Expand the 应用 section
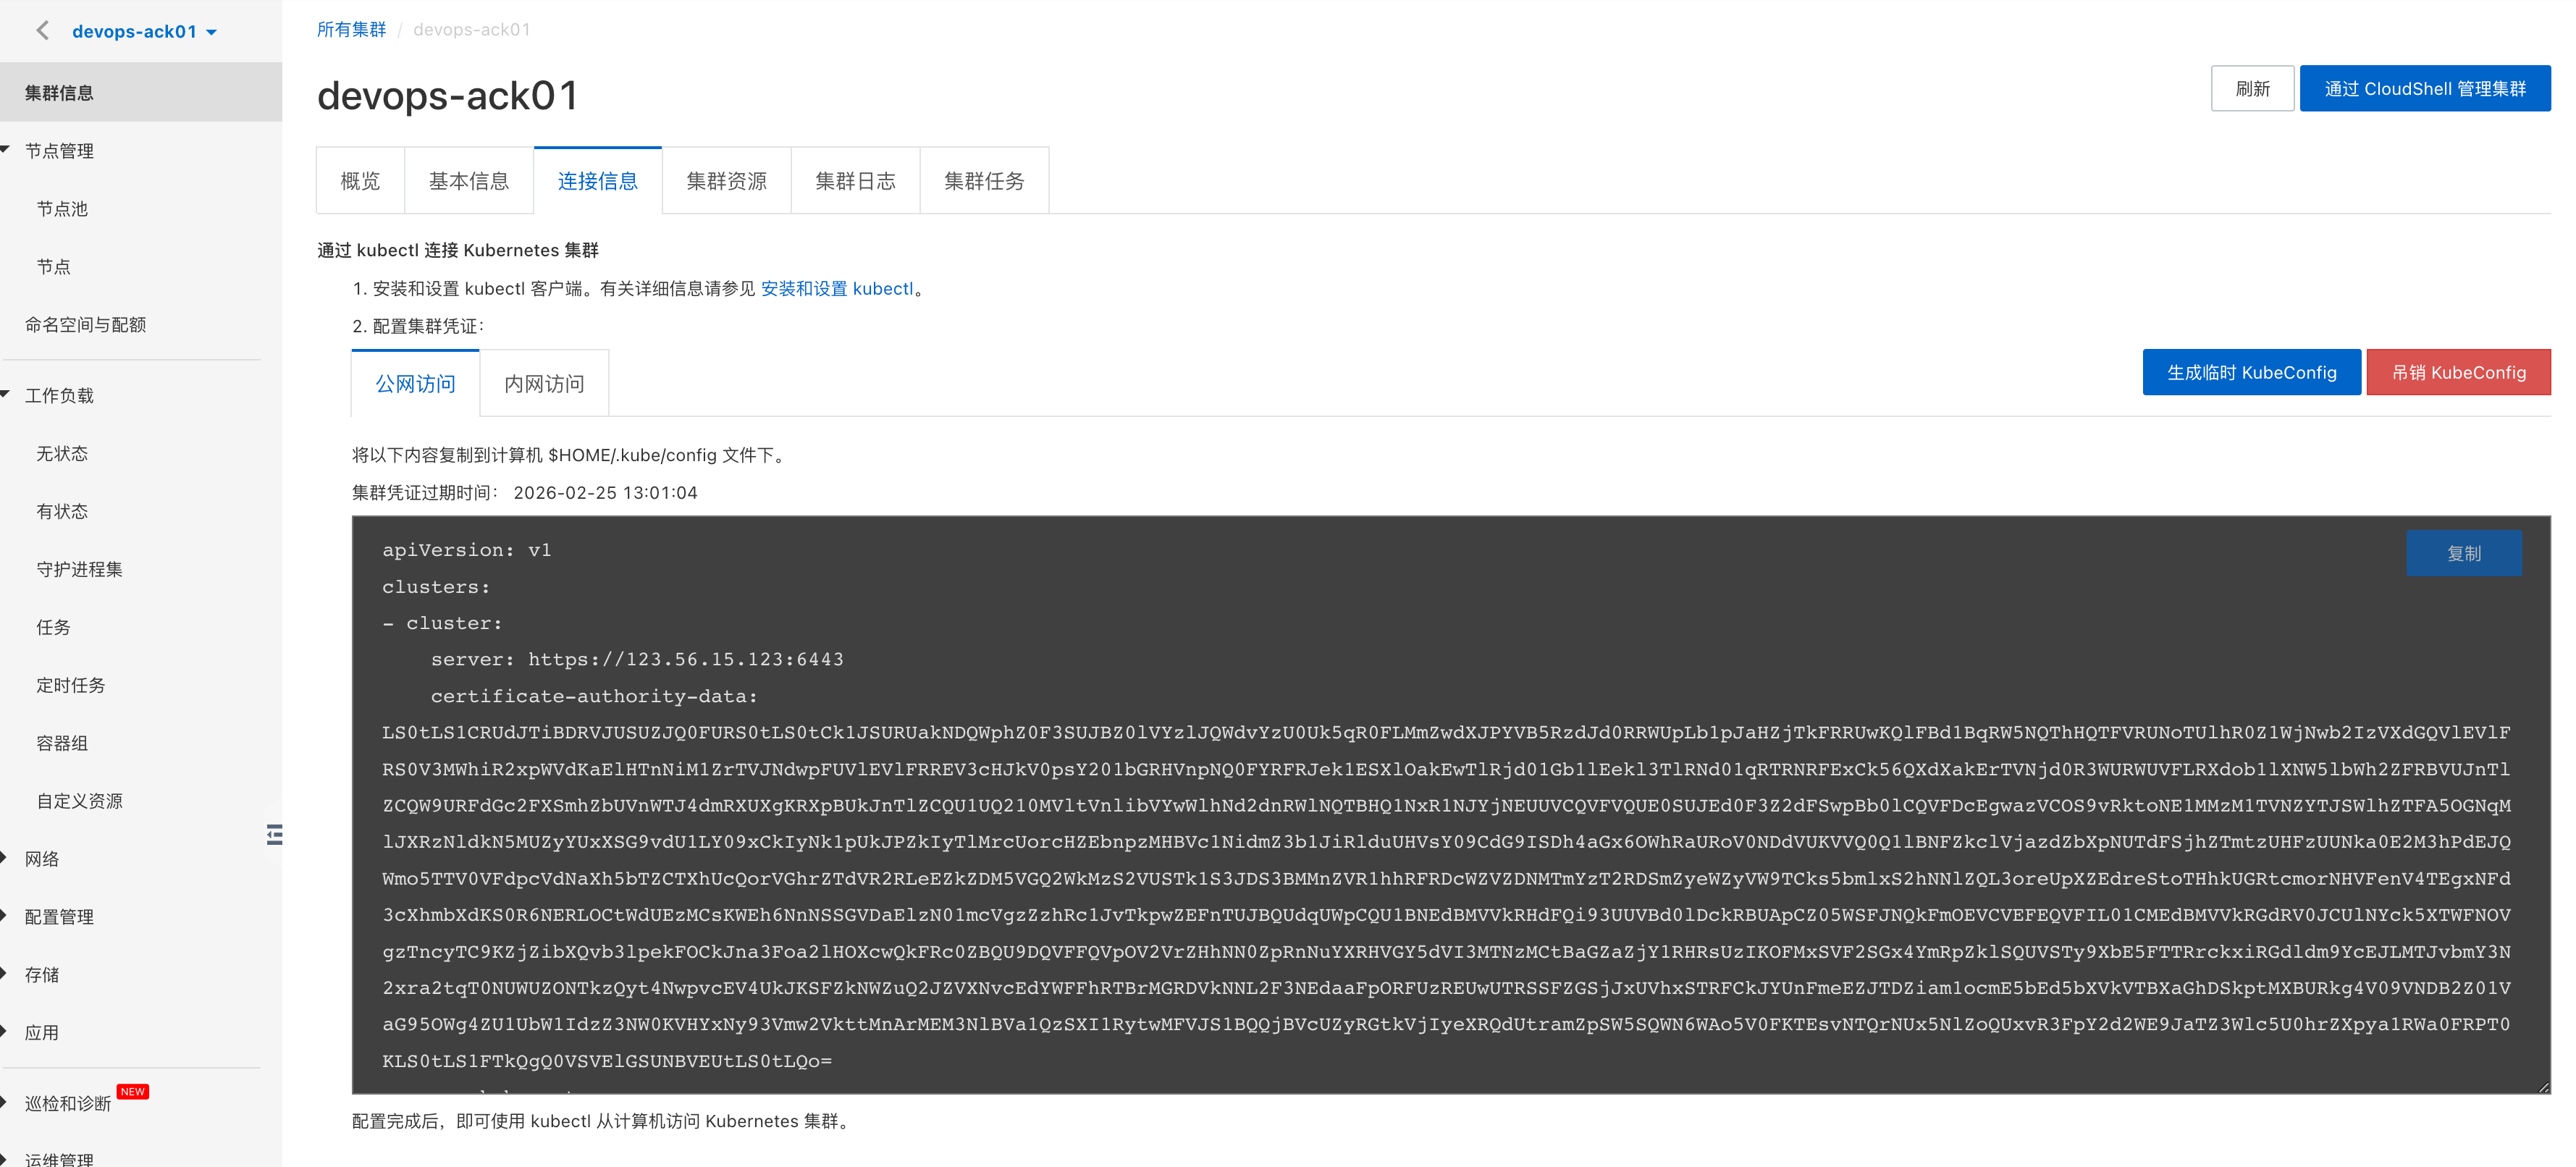Screen dimensions: 2576x1167 pos(44,1032)
